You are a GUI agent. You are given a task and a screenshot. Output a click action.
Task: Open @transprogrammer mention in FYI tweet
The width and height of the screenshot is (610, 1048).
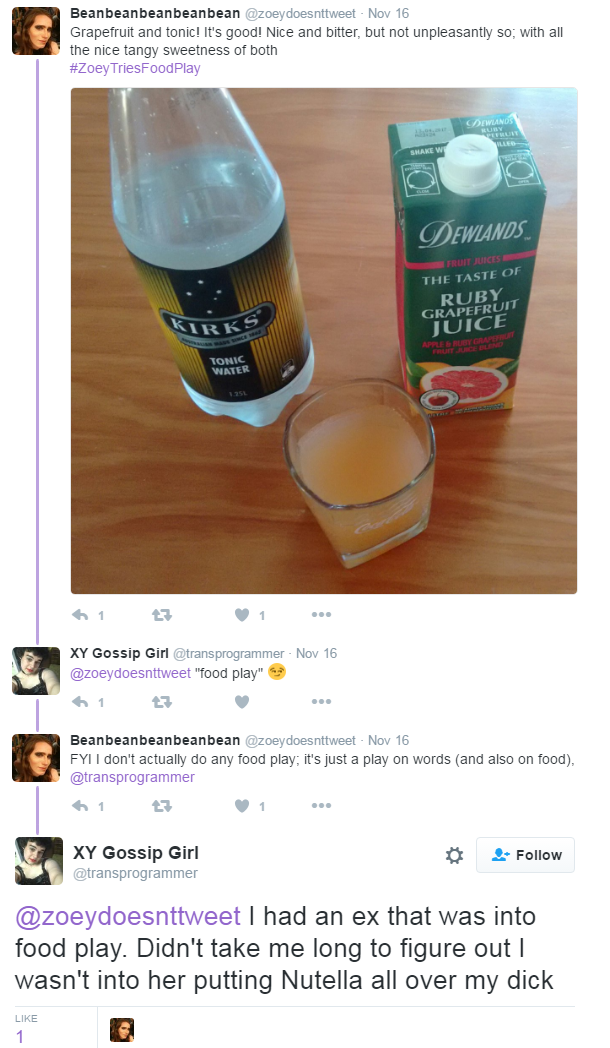132,777
